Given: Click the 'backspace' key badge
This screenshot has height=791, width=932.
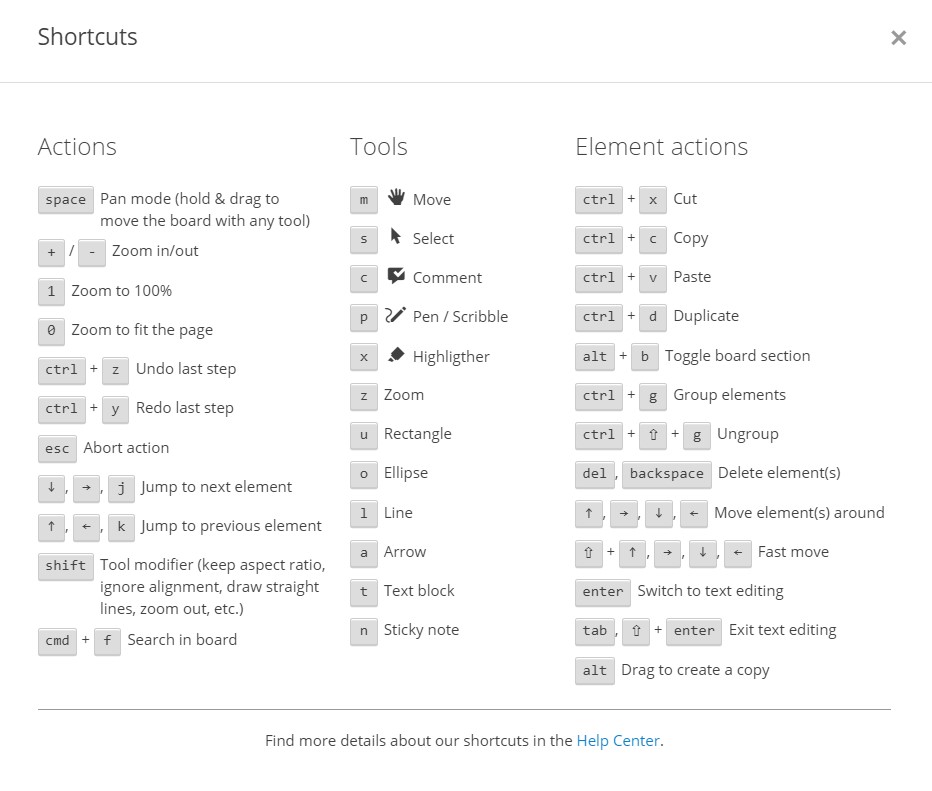Looking at the screenshot, I should 667,473.
